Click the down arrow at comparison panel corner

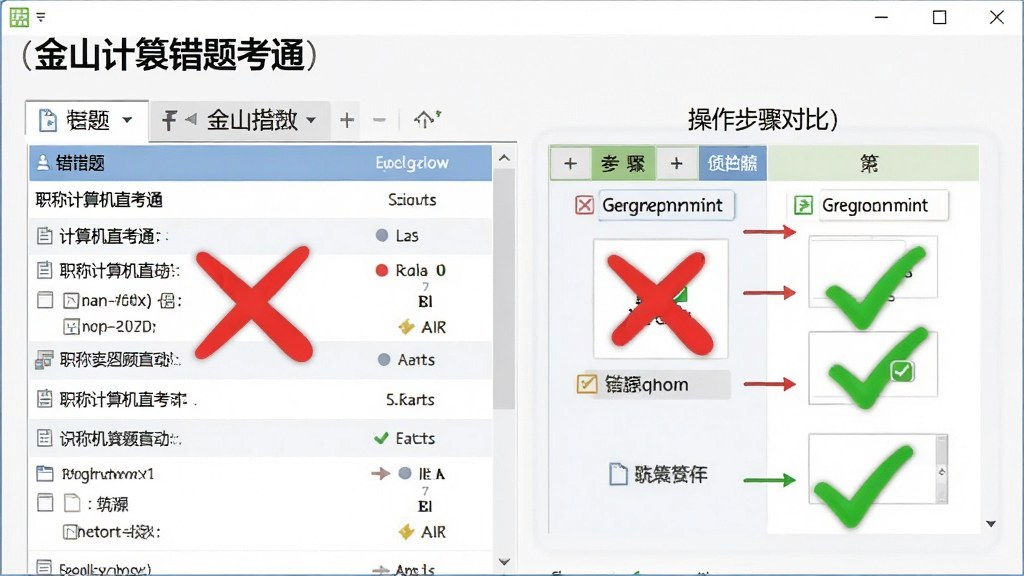pos(991,524)
